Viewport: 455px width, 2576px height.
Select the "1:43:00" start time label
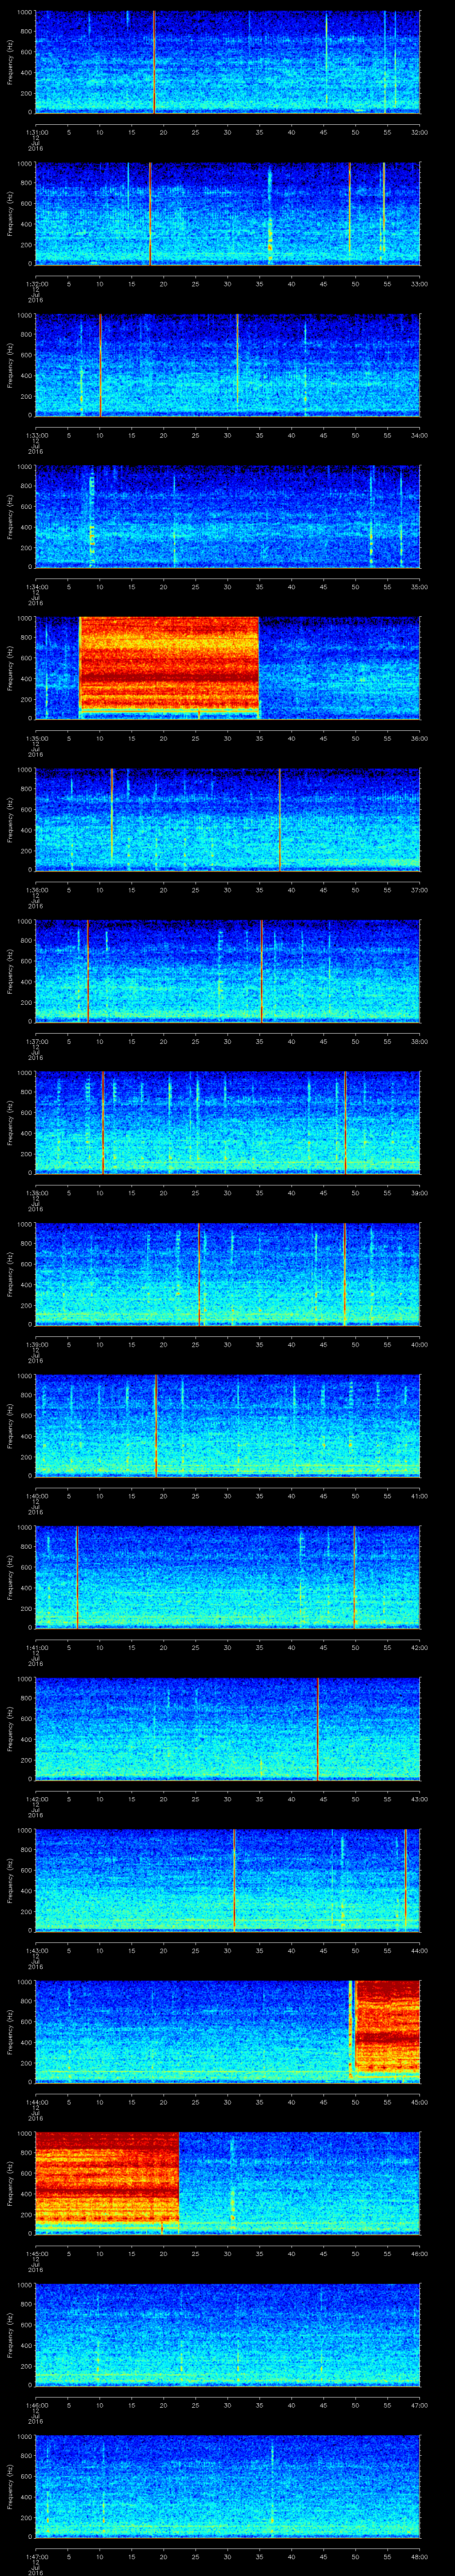coord(36,1950)
